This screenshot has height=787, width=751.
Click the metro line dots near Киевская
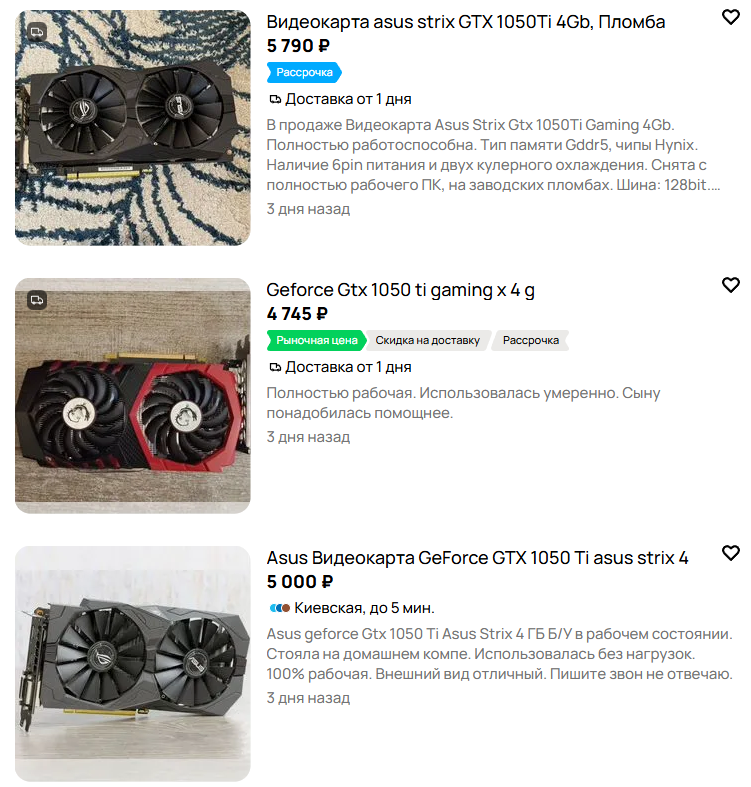tap(280, 608)
